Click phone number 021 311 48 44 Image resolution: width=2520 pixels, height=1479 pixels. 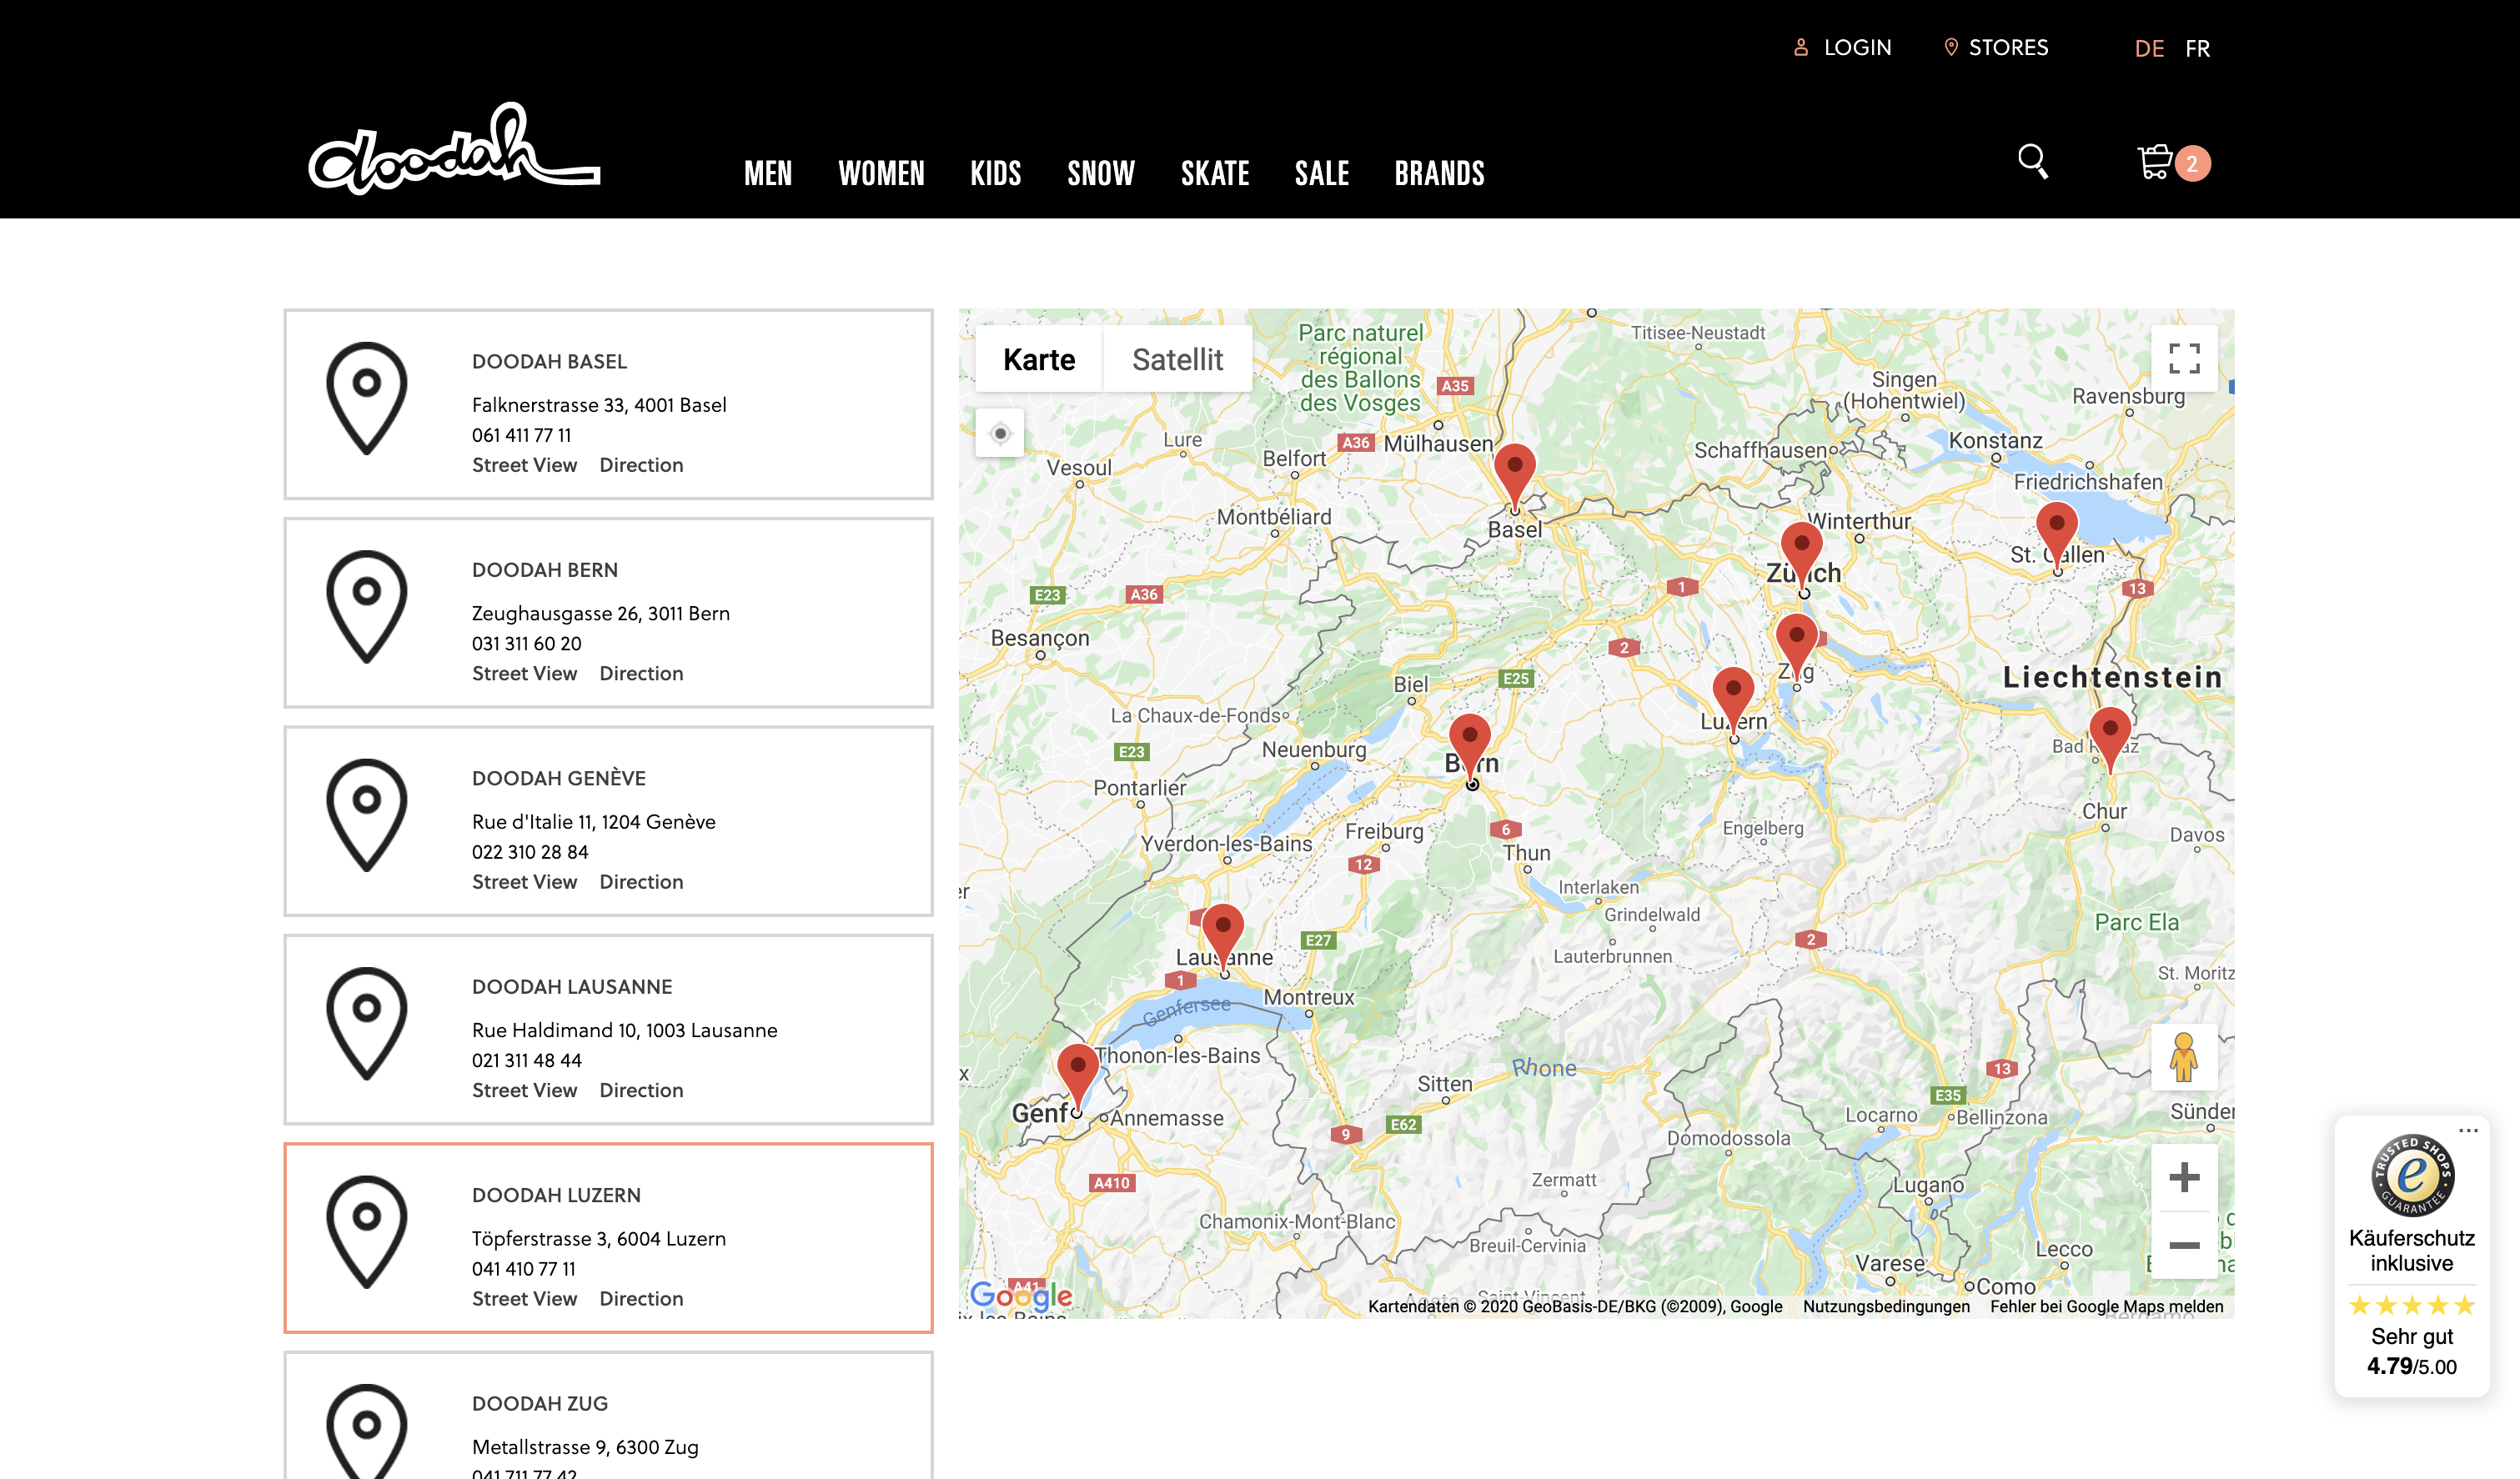[x=526, y=1060]
